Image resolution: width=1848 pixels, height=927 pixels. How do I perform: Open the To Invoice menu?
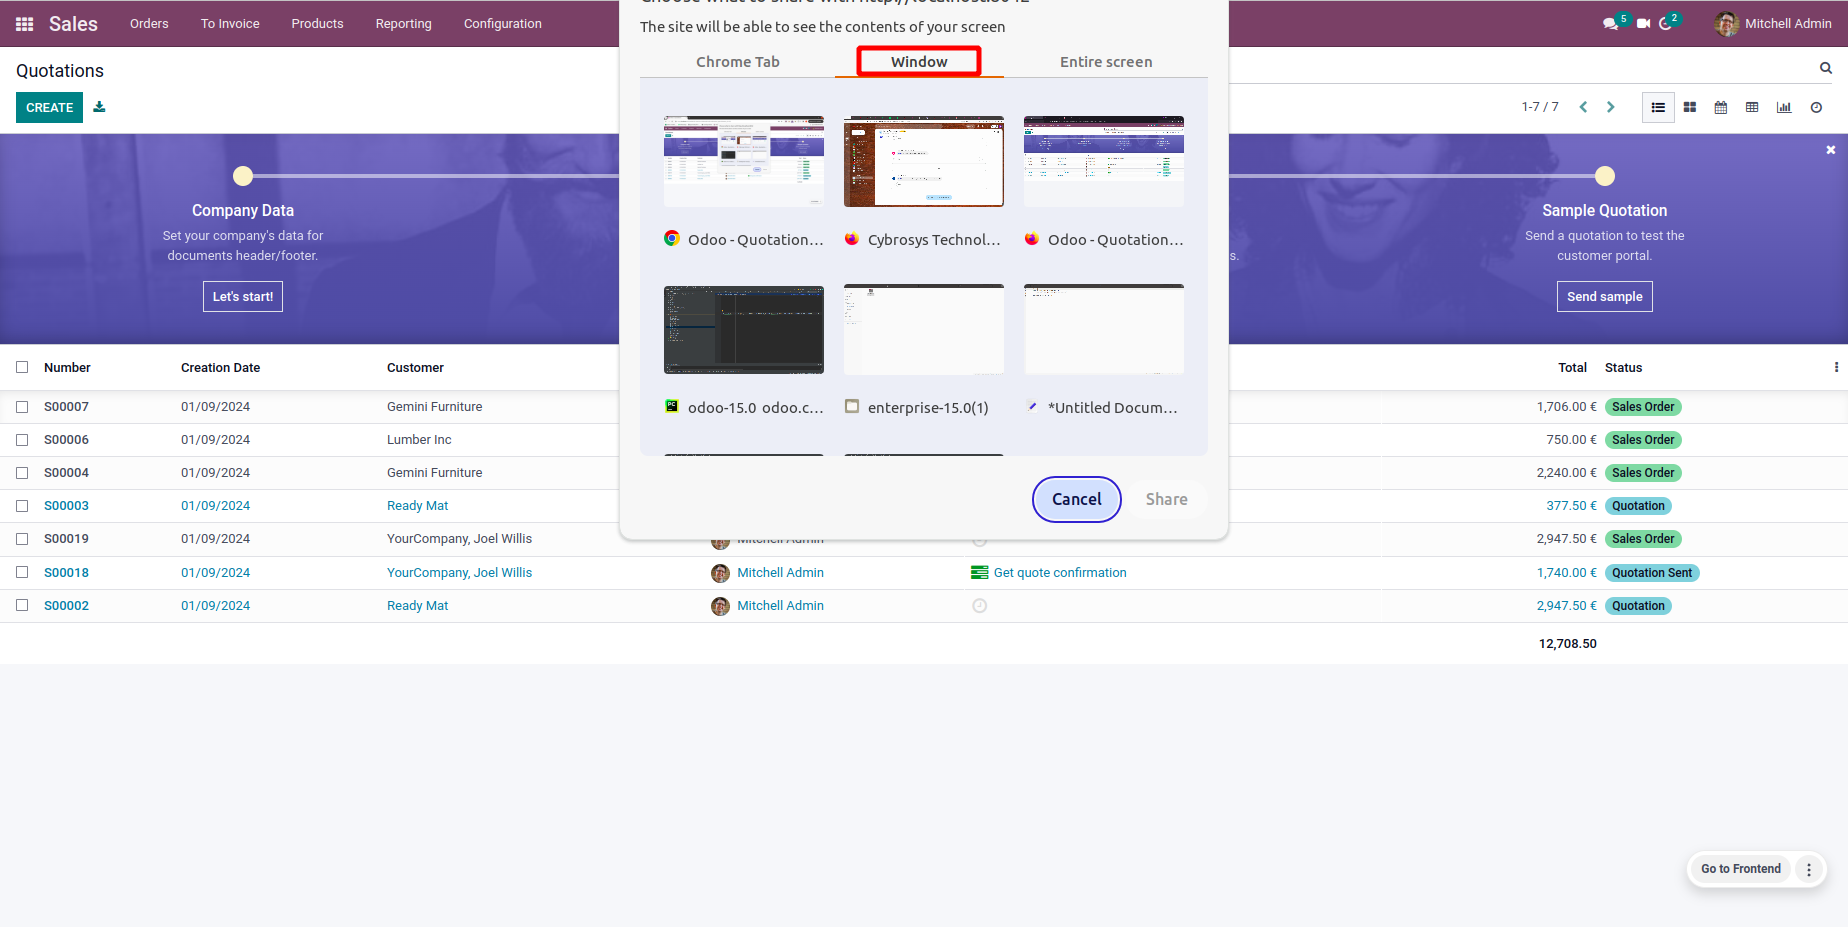[x=230, y=24]
